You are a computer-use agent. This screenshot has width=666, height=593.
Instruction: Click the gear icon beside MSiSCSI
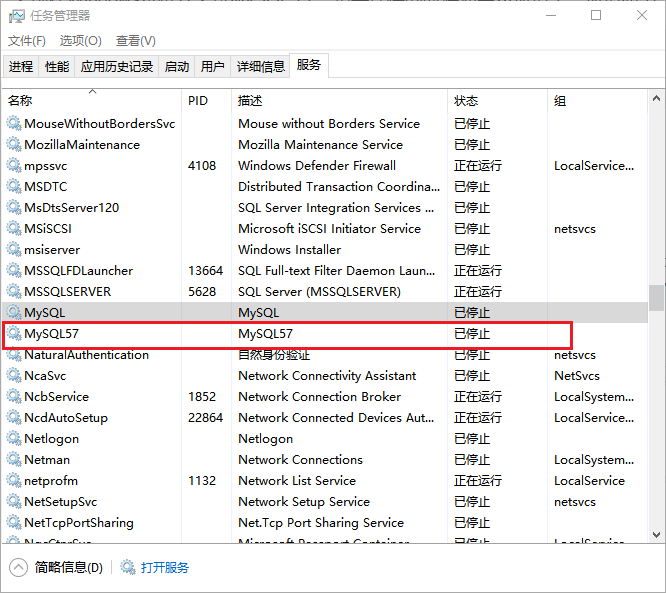tap(14, 229)
